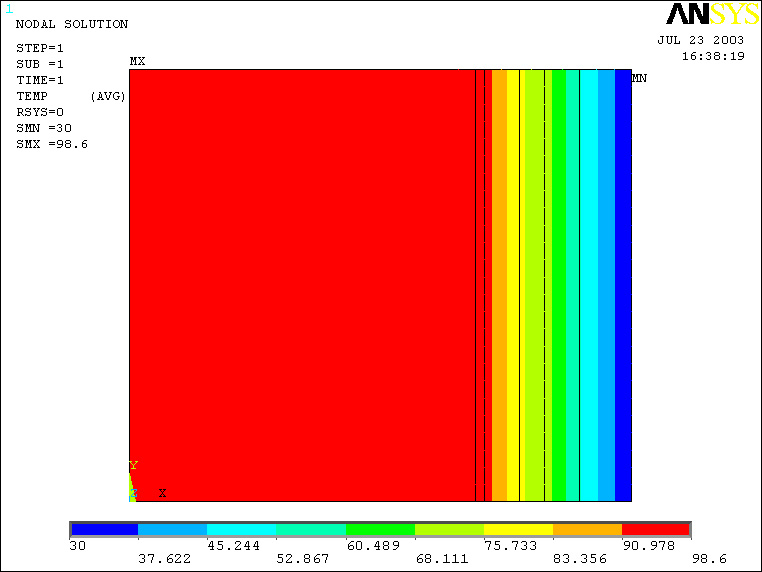Click the bright green contour band in plot

point(559,285)
